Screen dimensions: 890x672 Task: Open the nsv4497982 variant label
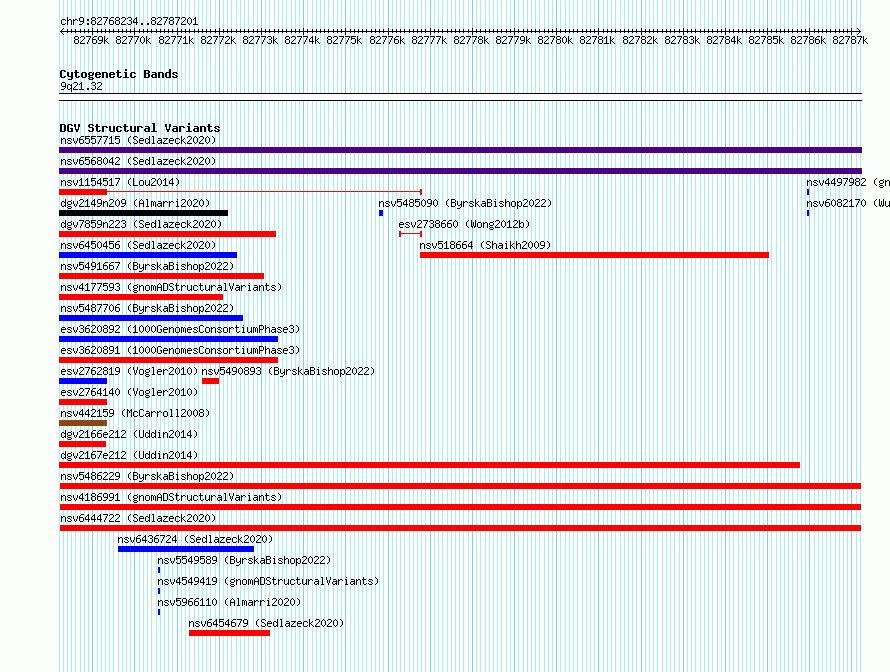[x=848, y=182]
